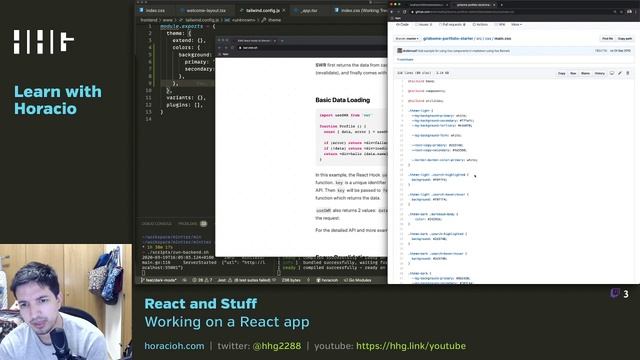Click the https://hhg.link/youtube link
This screenshot has height=360, width=640.
(x=411, y=346)
